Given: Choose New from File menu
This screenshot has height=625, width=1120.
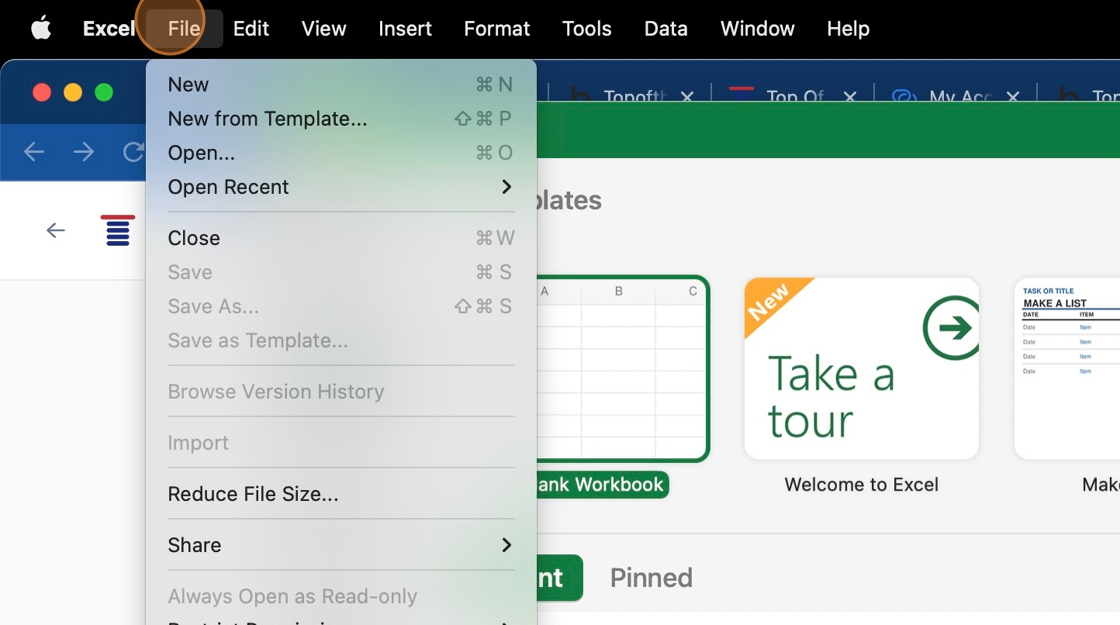Looking at the screenshot, I should pos(341,84).
